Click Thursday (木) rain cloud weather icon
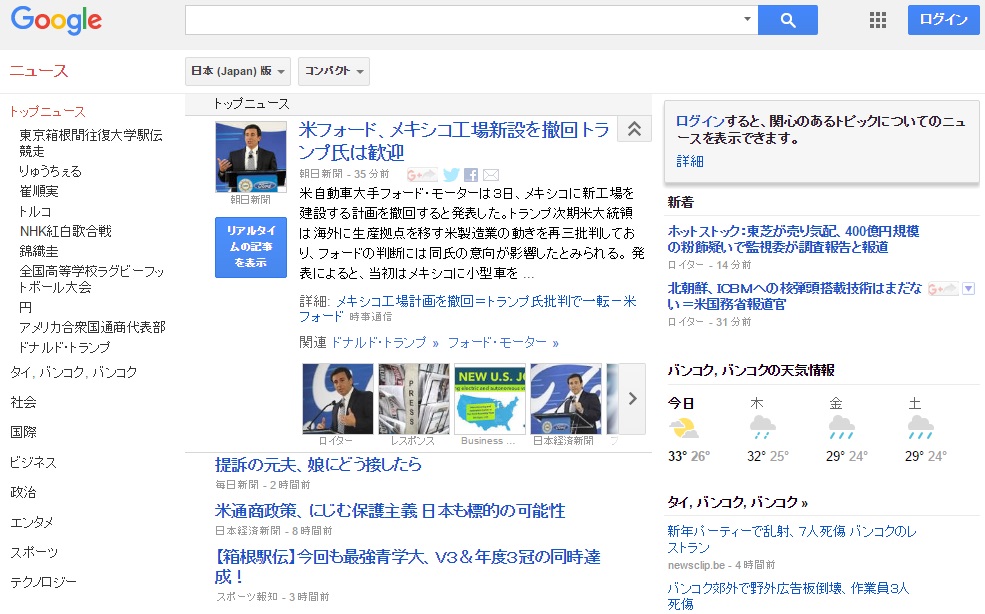The height and width of the screenshot is (614, 985). point(763,427)
